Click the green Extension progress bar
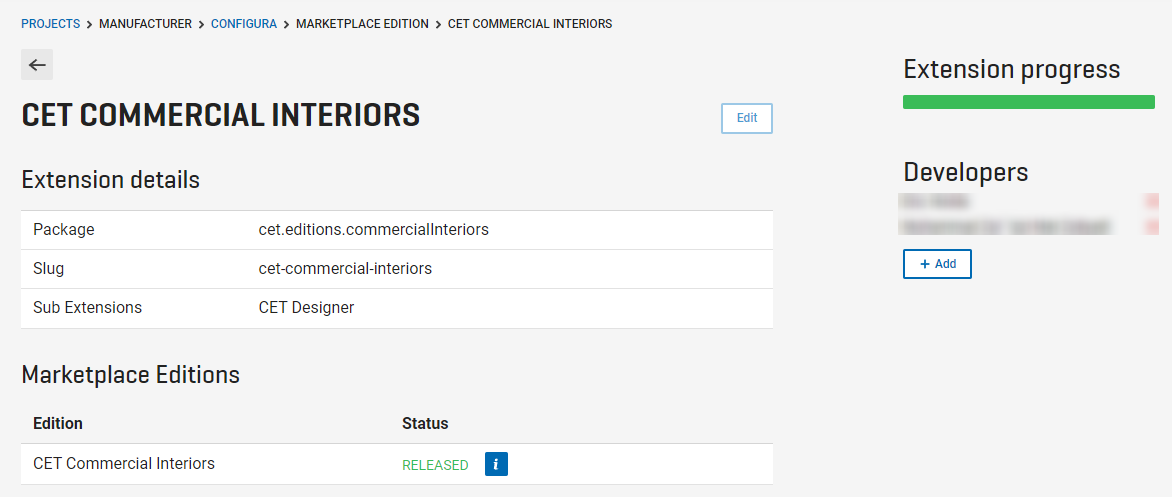Image resolution: width=1172 pixels, height=497 pixels. 1028,102
